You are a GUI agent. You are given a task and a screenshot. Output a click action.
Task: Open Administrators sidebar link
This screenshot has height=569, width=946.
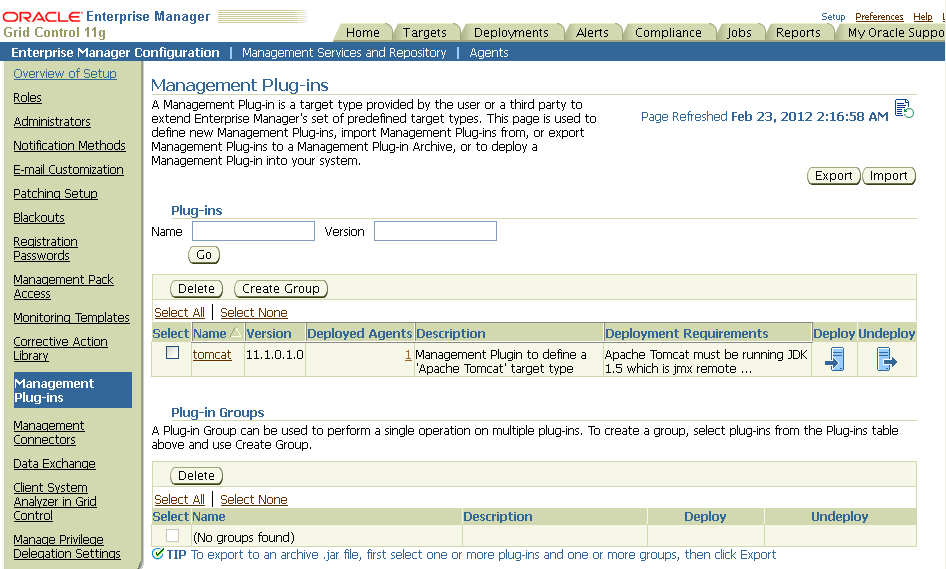click(52, 122)
